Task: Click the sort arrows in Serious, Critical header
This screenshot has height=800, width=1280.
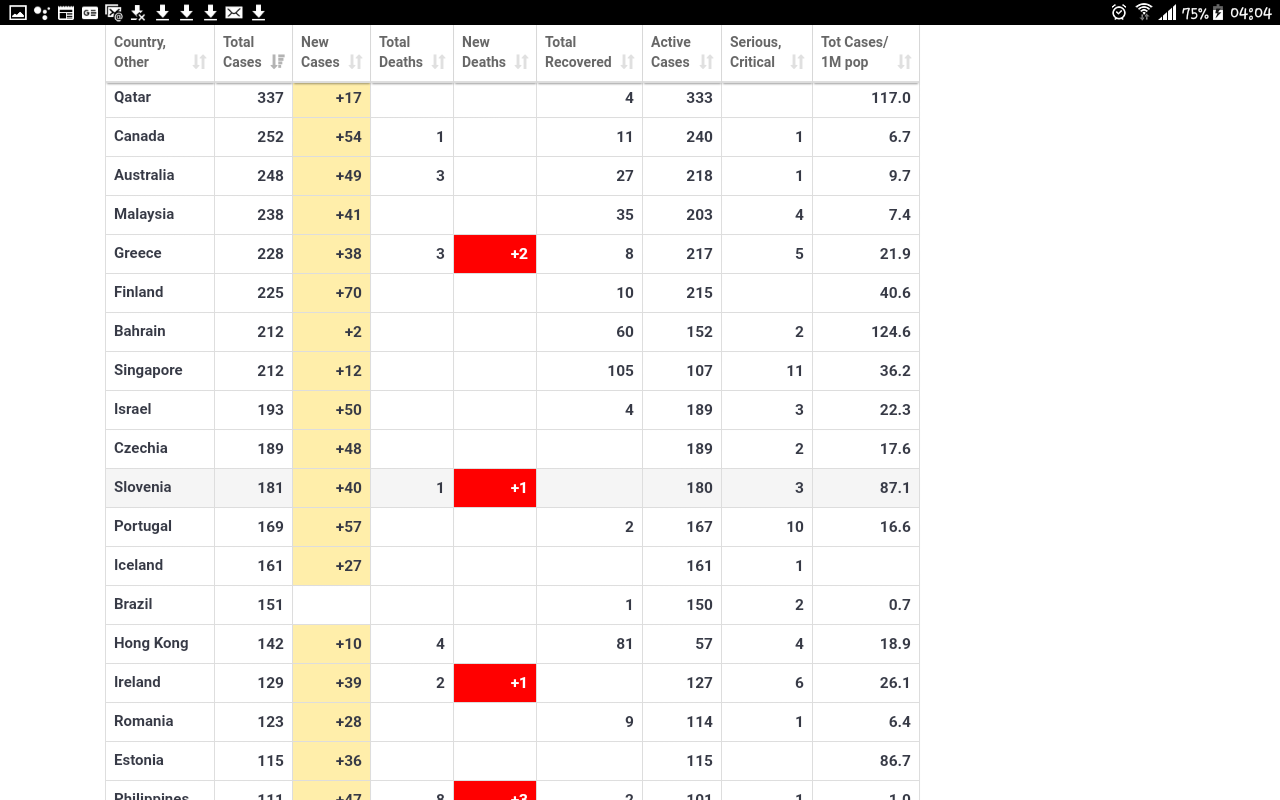Action: point(797,62)
